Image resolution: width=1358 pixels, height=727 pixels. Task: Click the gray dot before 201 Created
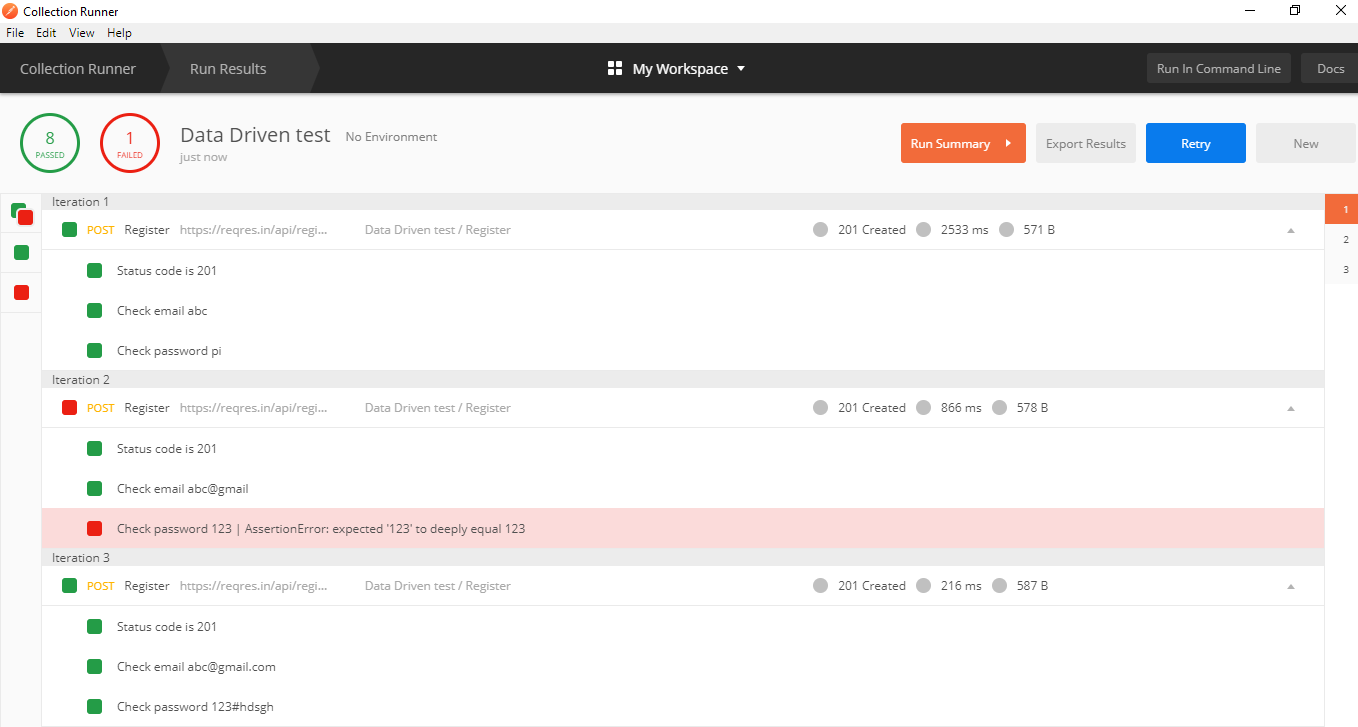(x=820, y=229)
